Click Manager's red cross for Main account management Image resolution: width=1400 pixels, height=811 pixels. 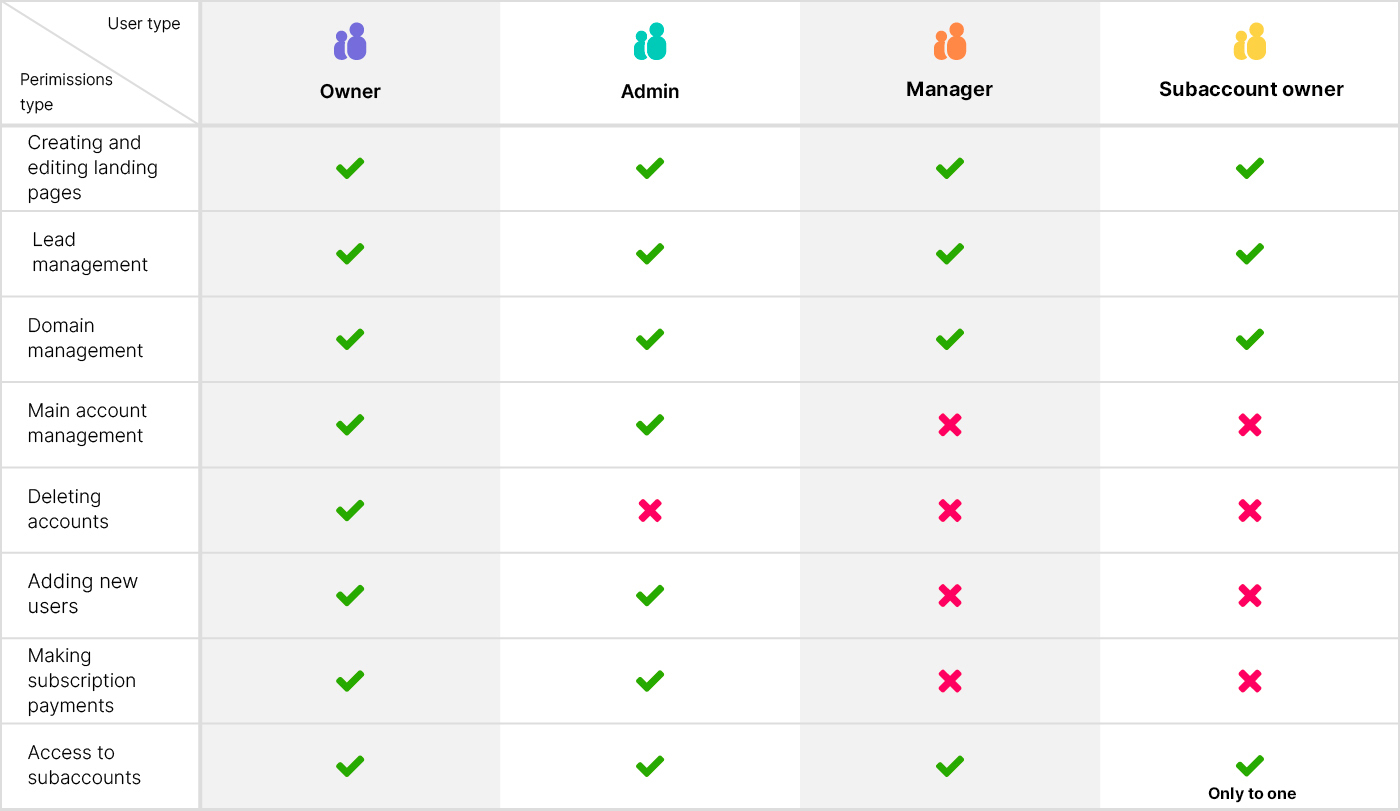[950, 425]
